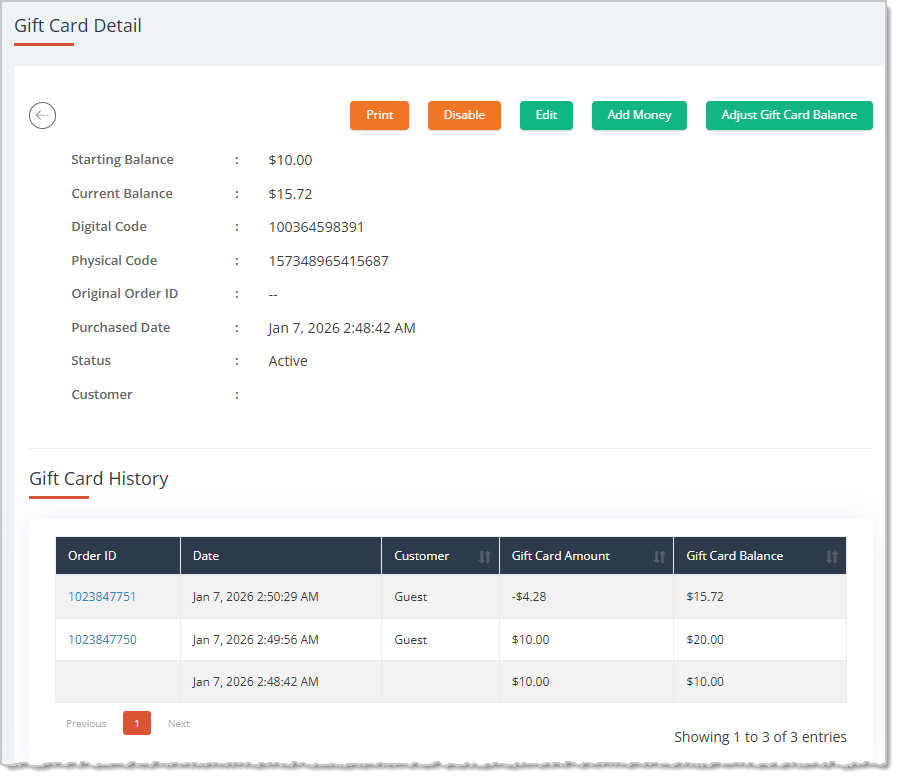Click the Digital Code field label
This screenshot has height=777, width=897.
[x=109, y=227]
